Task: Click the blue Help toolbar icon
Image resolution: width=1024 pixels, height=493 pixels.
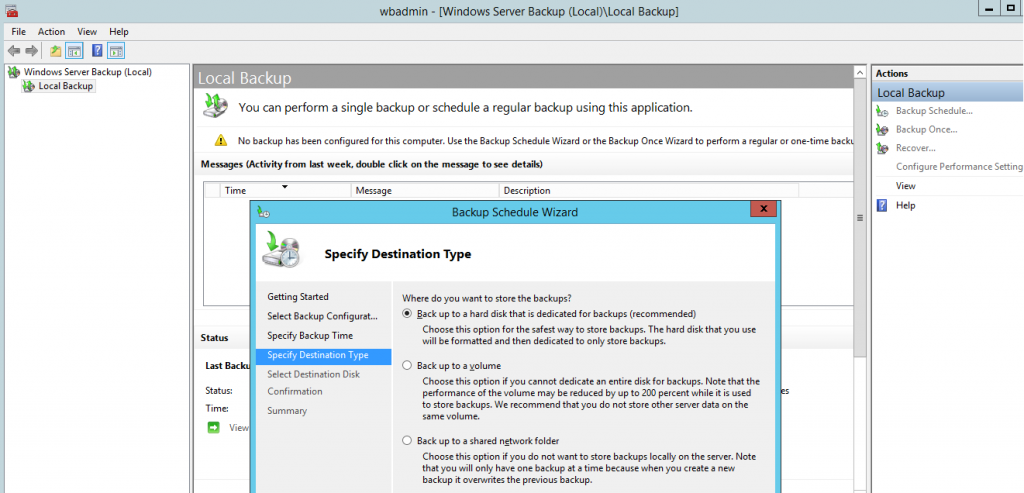Action: [x=97, y=51]
